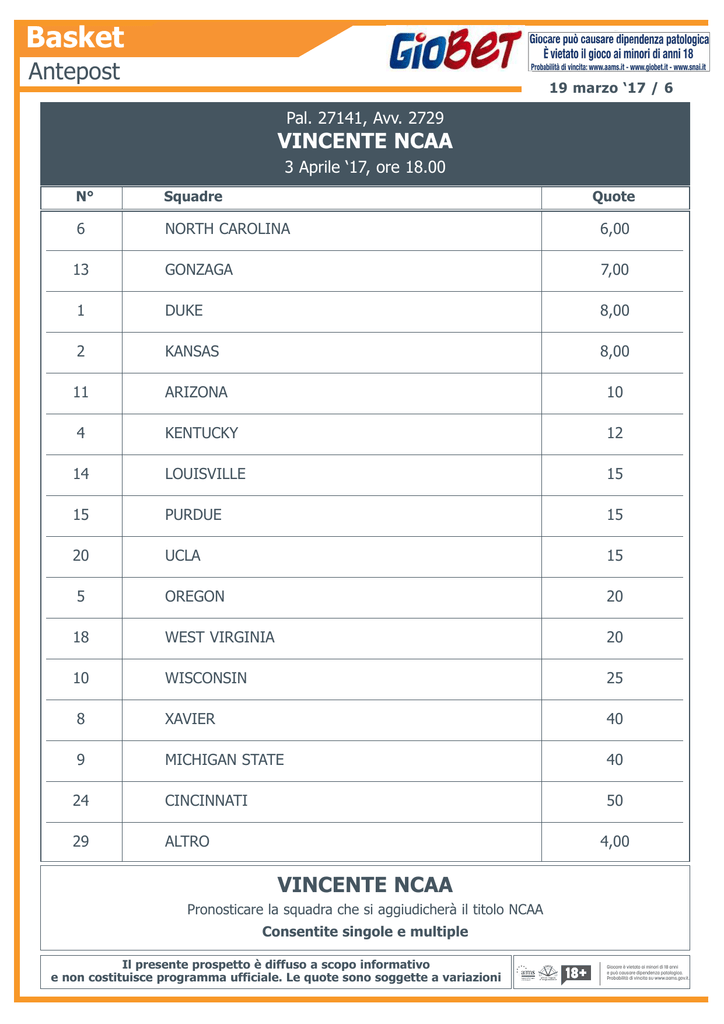Click the Quote column header
This screenshot has height=1024, width=724.
(613, 197)
